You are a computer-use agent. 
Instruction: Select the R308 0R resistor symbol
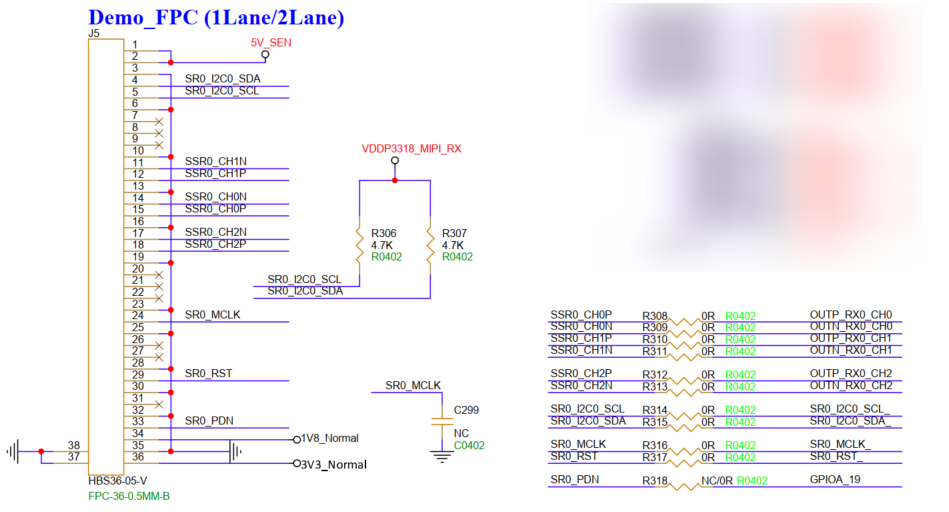pos(684,318)
